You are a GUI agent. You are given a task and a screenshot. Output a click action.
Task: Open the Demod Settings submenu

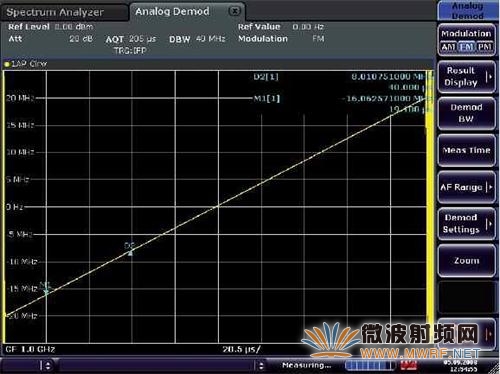pyautogui.click(x=466, y=224)
